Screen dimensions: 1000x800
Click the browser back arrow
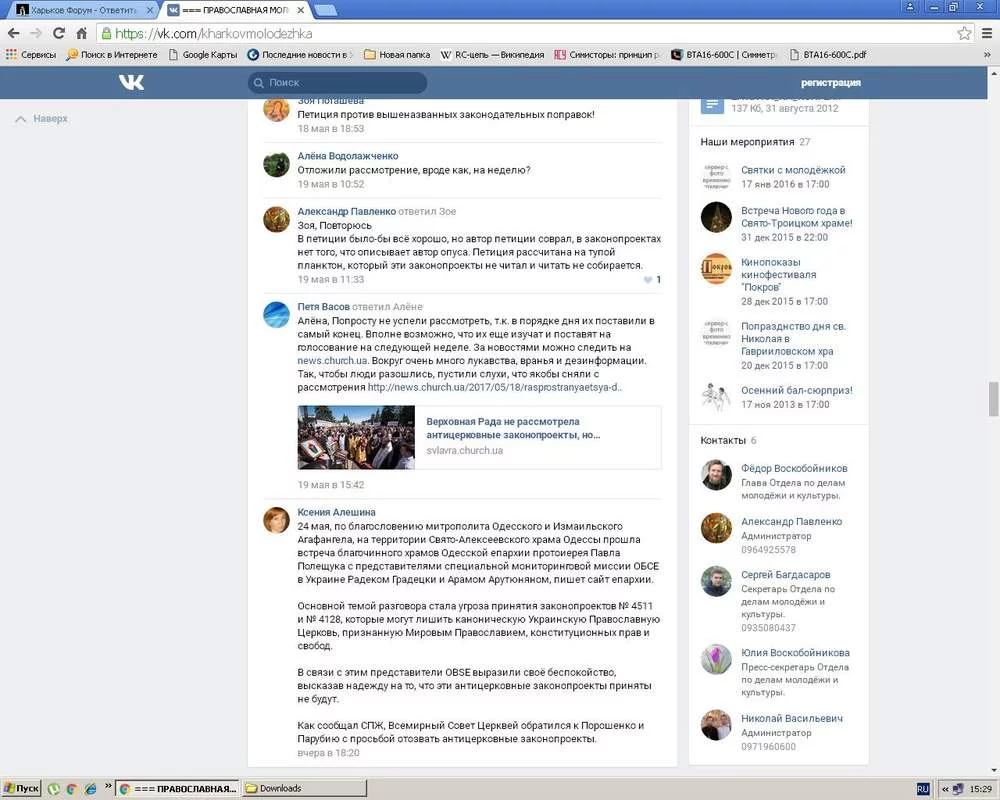(13, 33)
